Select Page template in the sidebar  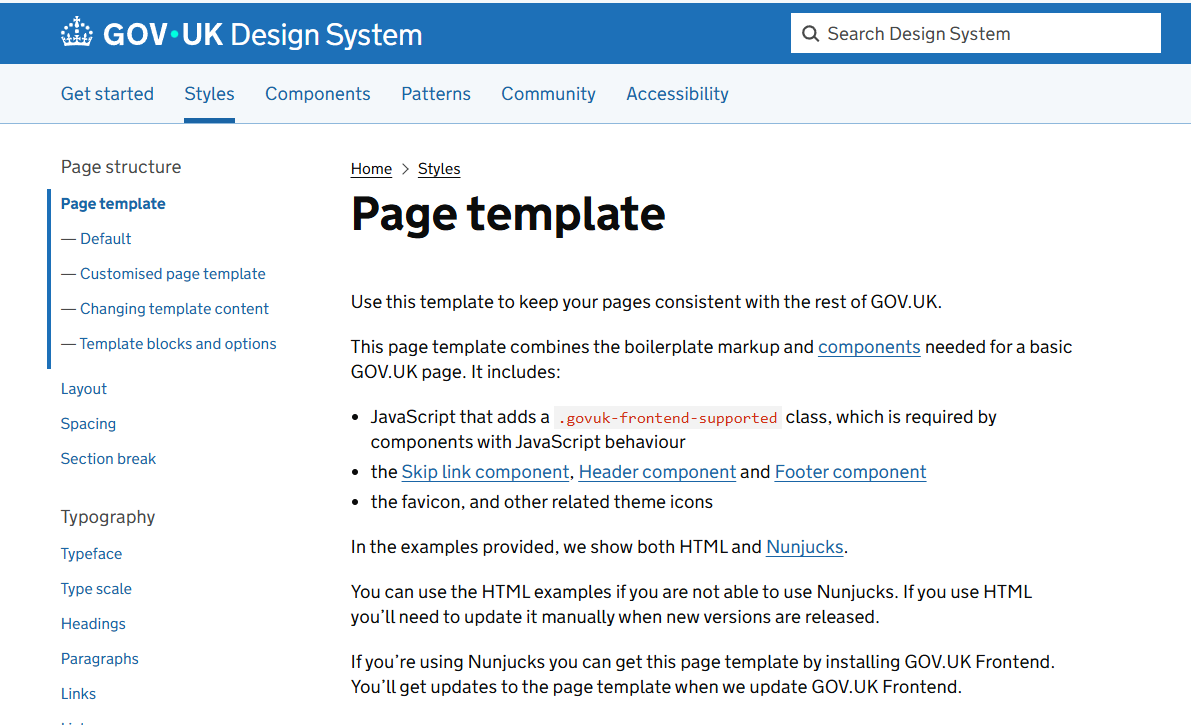pos(113,204)
